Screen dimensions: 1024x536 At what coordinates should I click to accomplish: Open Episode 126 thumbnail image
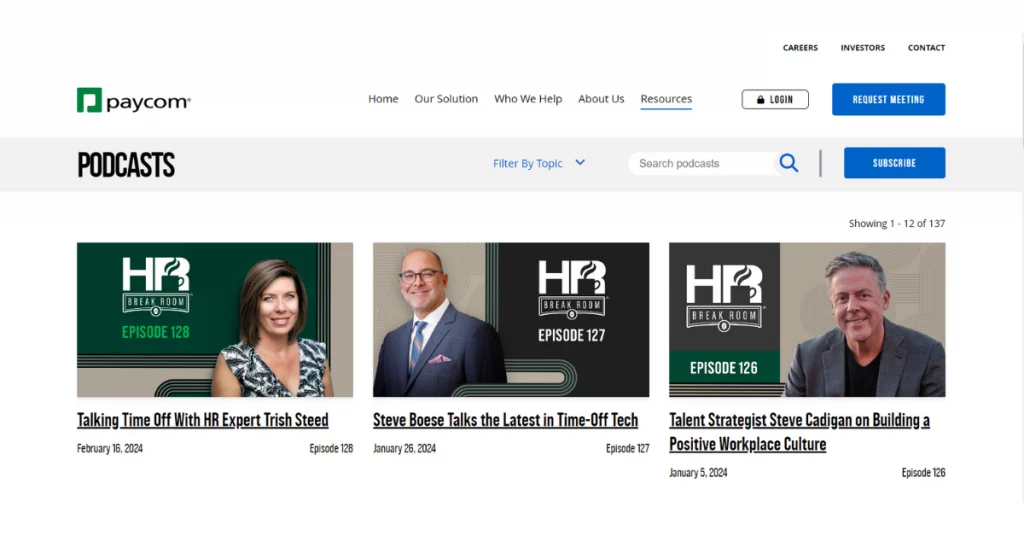point(807,320)
